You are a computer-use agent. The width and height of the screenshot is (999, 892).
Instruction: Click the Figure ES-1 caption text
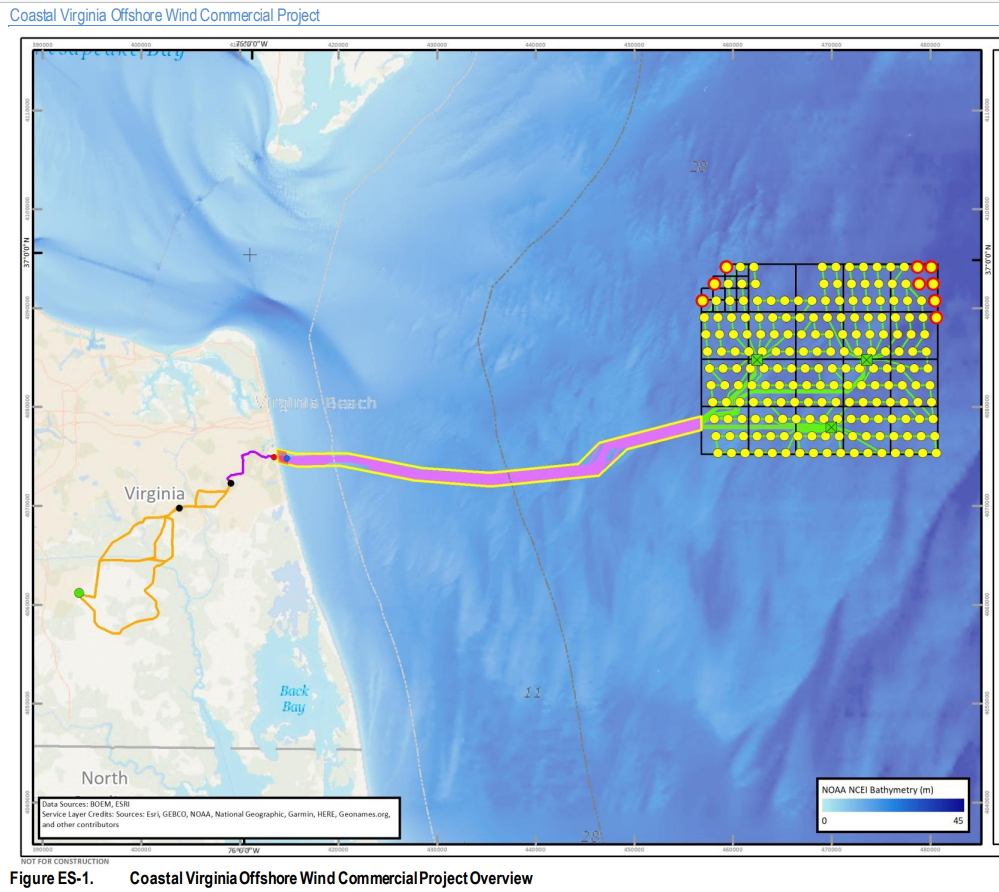(x=271, y=879)
